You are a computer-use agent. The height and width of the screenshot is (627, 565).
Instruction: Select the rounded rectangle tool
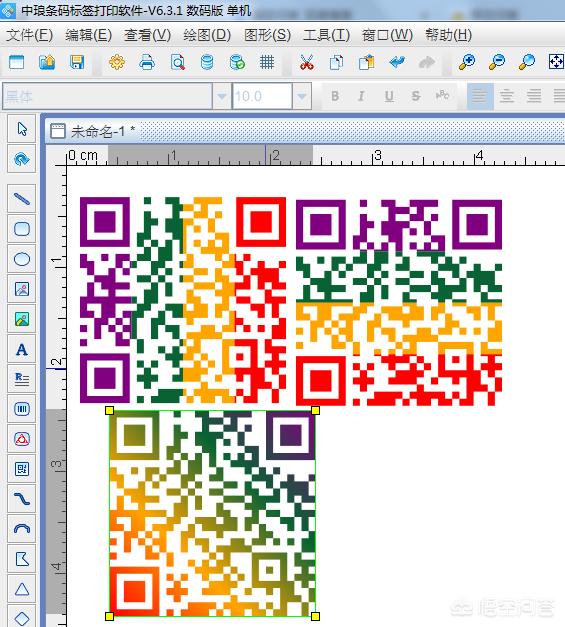22,229
